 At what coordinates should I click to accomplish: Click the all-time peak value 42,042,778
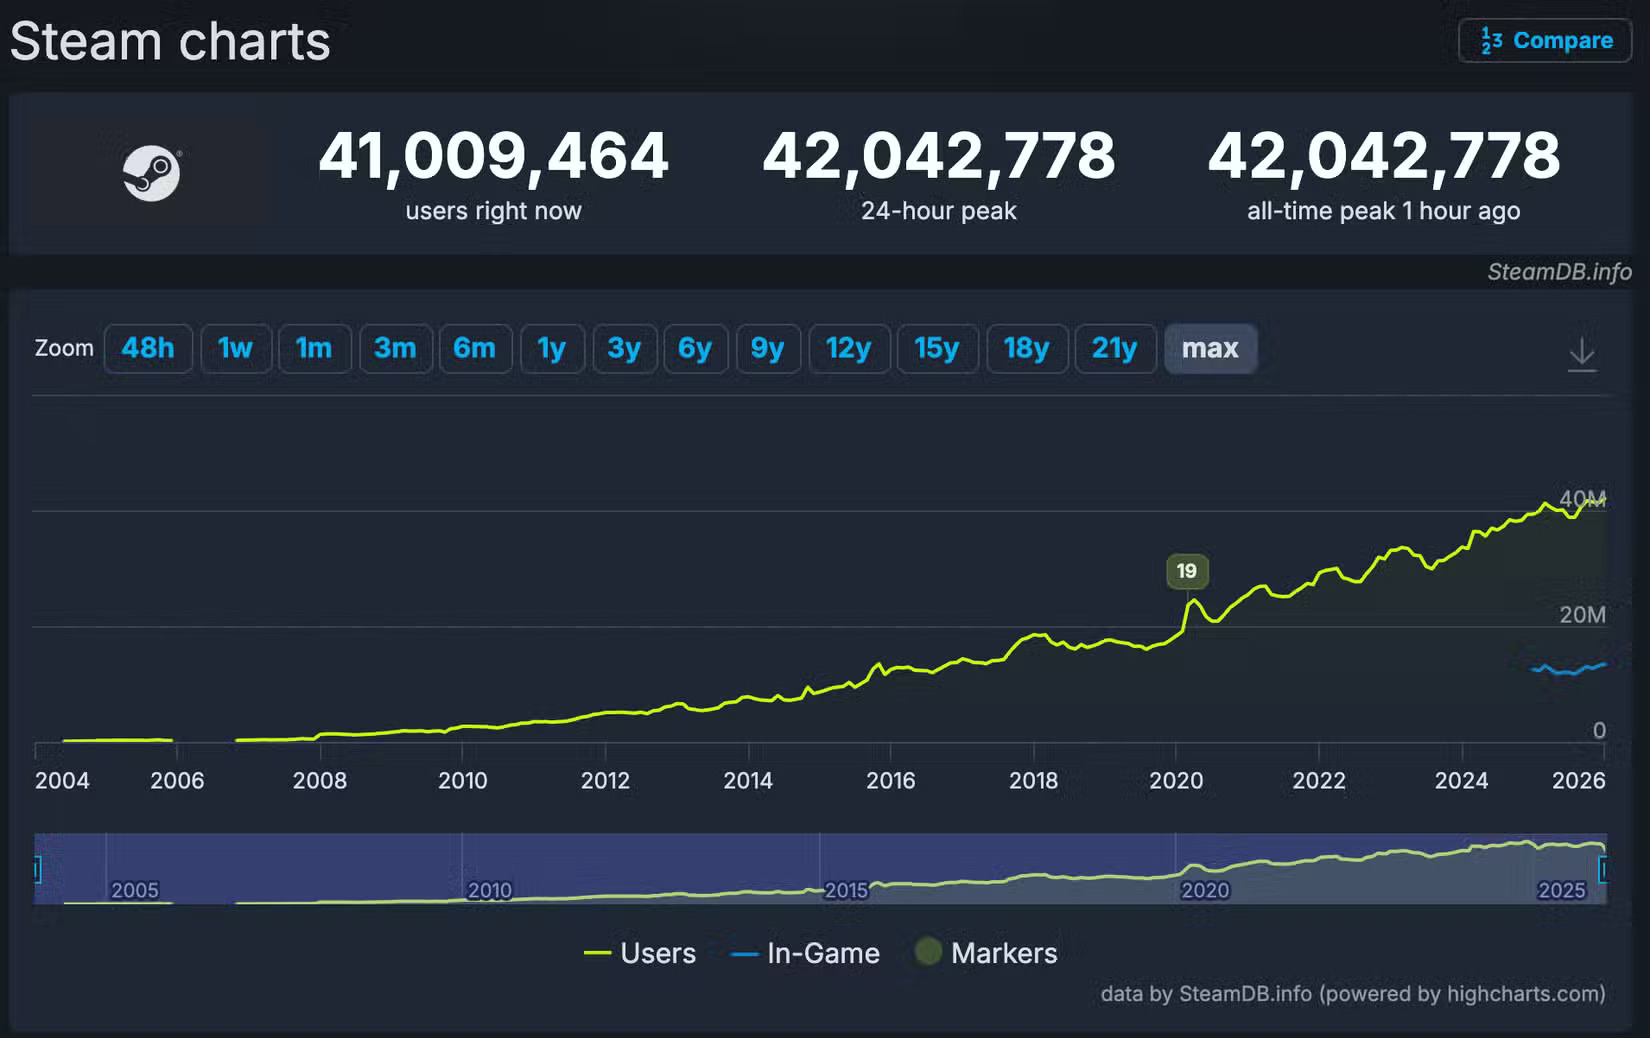pos(1384,156)
